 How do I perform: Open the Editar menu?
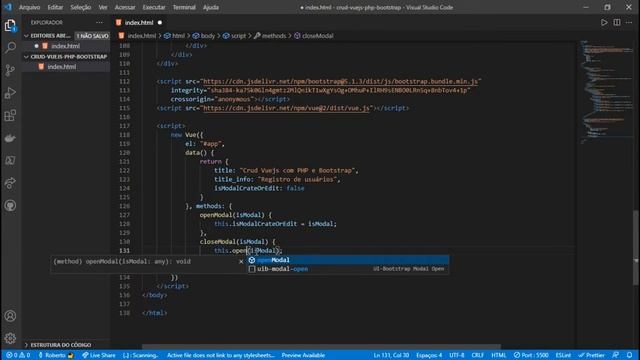coord(55,7)
